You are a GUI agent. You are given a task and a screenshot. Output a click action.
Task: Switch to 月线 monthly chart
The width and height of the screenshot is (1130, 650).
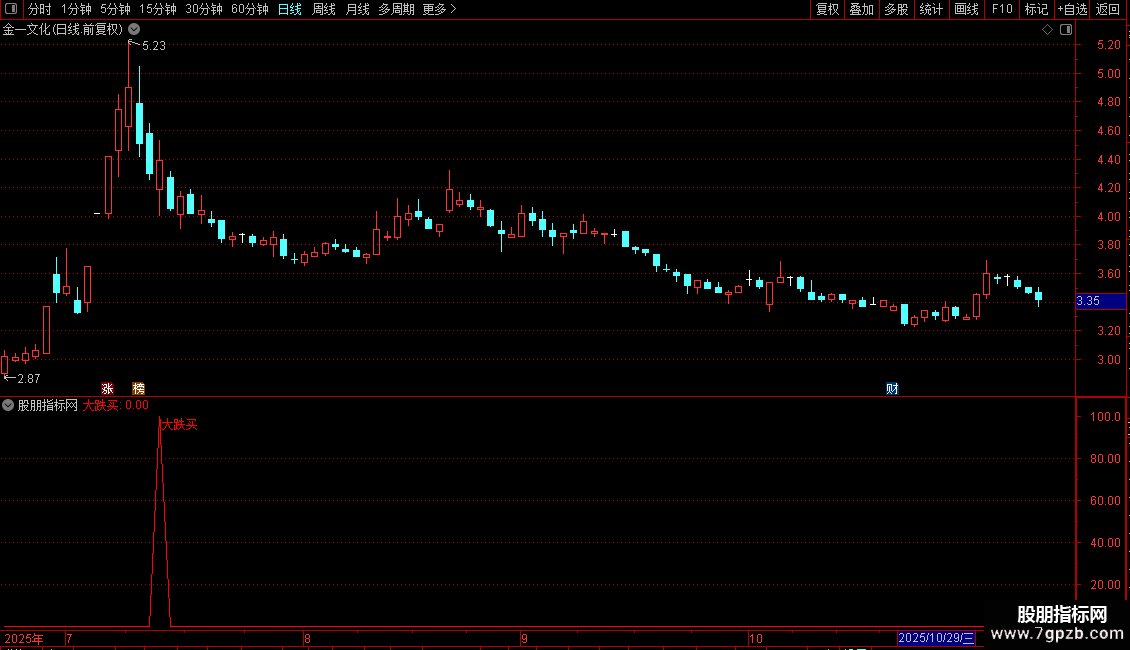357,9
